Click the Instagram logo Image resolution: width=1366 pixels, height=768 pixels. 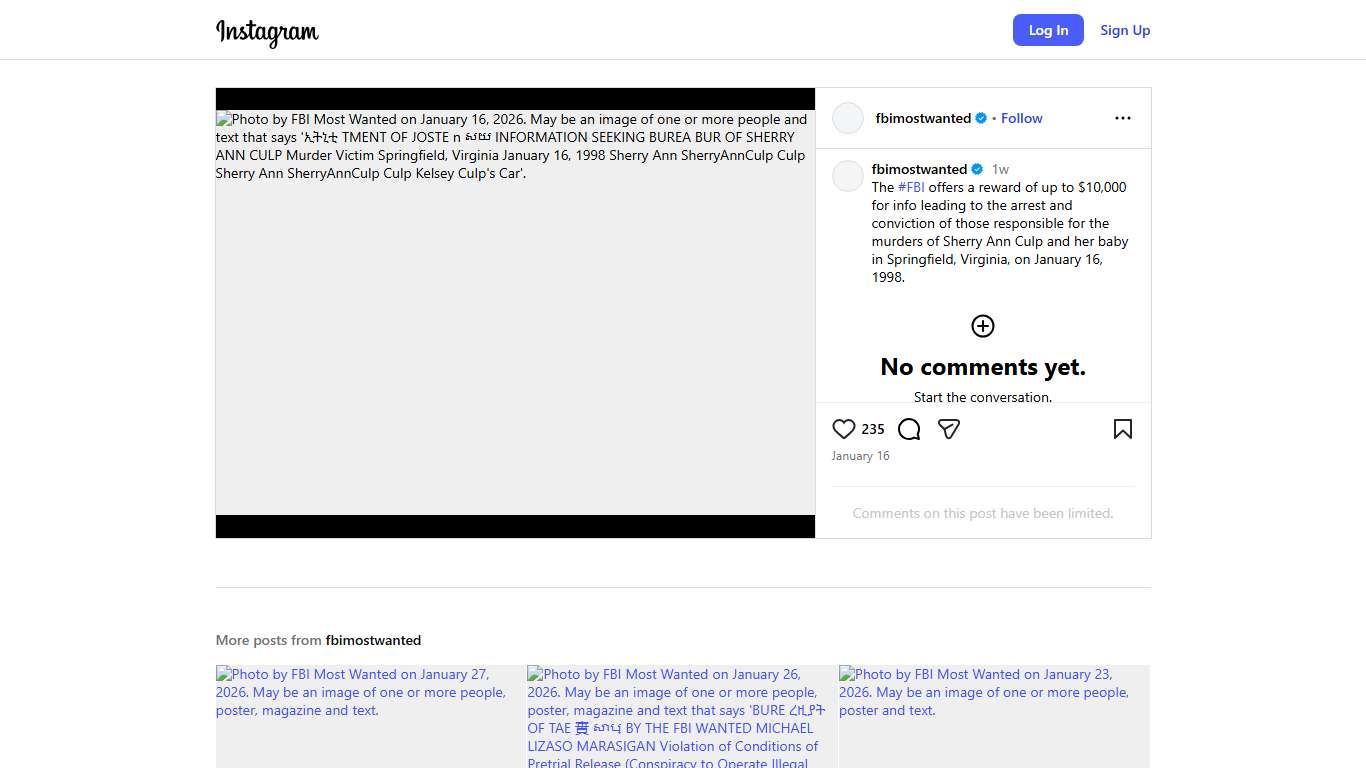(x=267, y=32)
